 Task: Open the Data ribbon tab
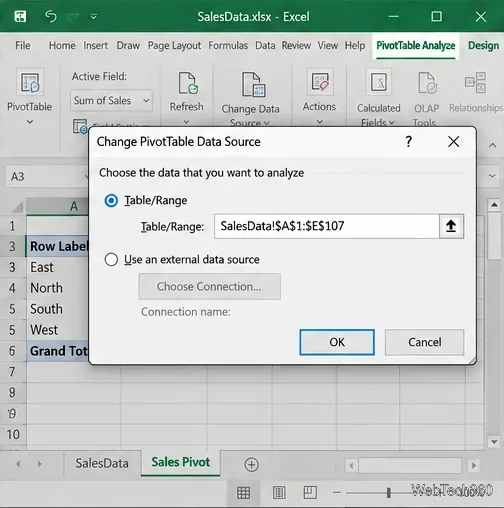[x=265, y=45]
